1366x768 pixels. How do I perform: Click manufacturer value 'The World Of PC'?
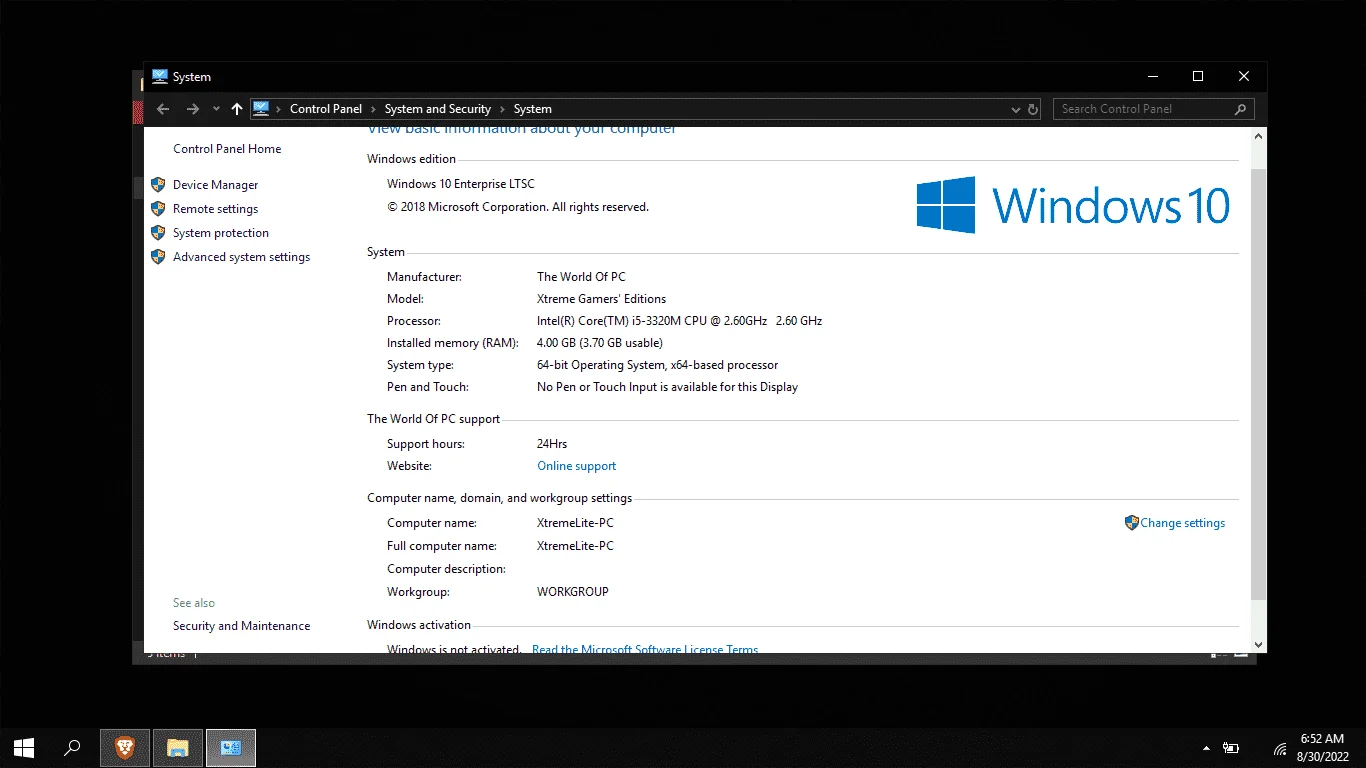[x=581, y=277]
